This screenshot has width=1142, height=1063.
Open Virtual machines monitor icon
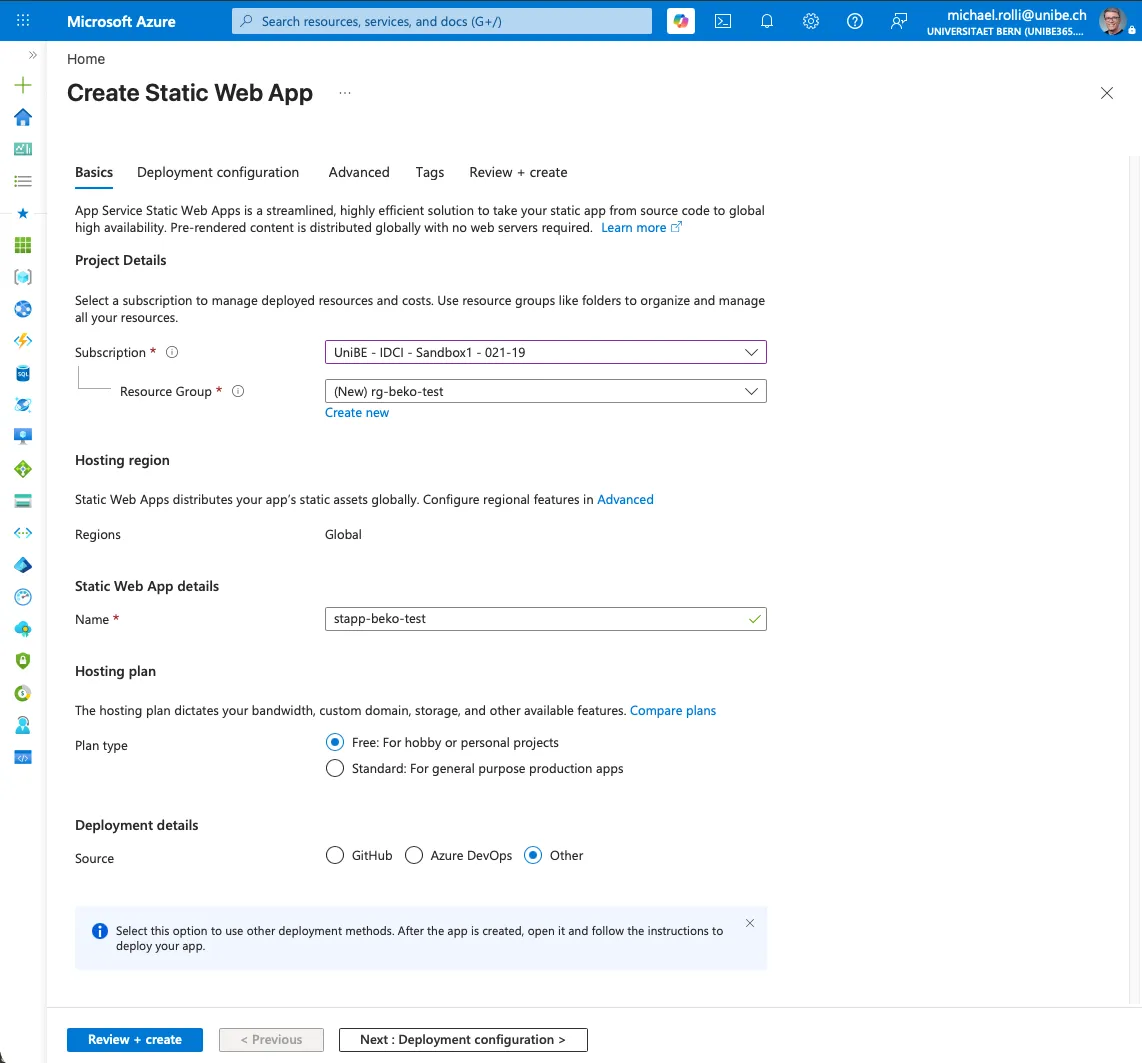pos(23,437)
